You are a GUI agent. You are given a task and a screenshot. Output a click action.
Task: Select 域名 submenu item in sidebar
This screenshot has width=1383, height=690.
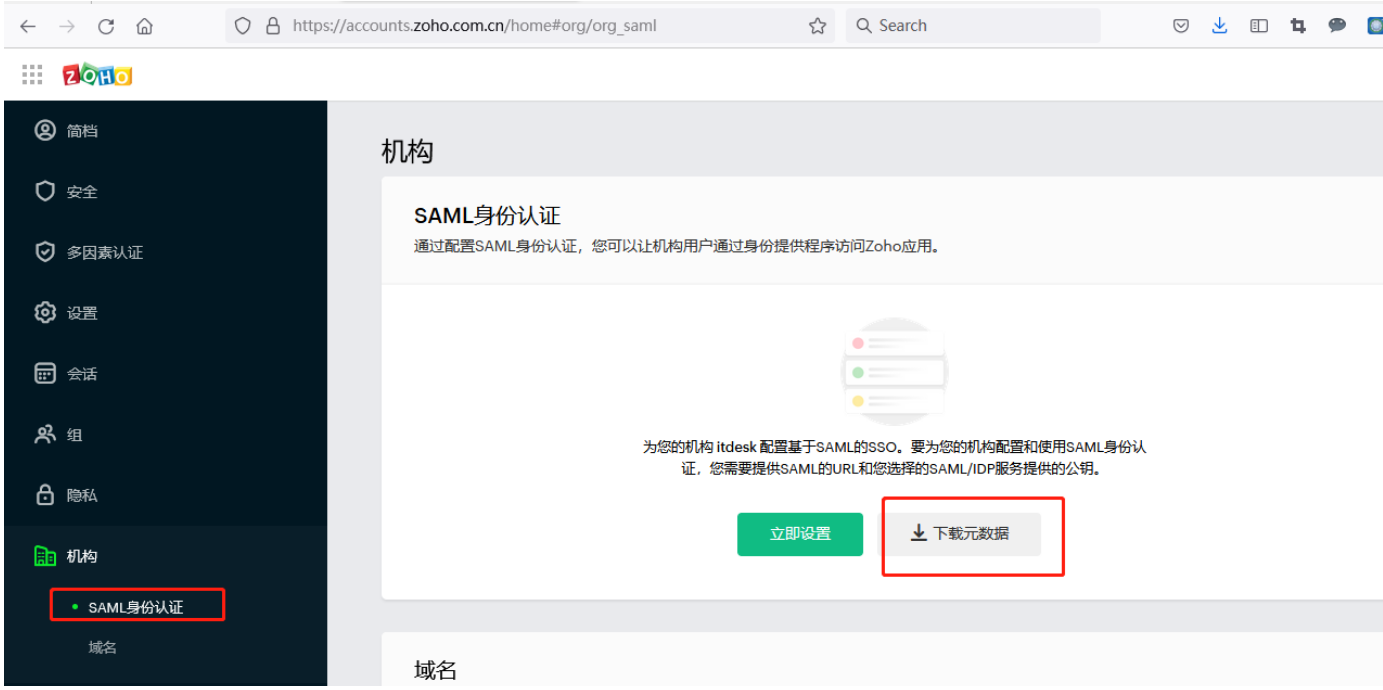click(x=102, y=647)
